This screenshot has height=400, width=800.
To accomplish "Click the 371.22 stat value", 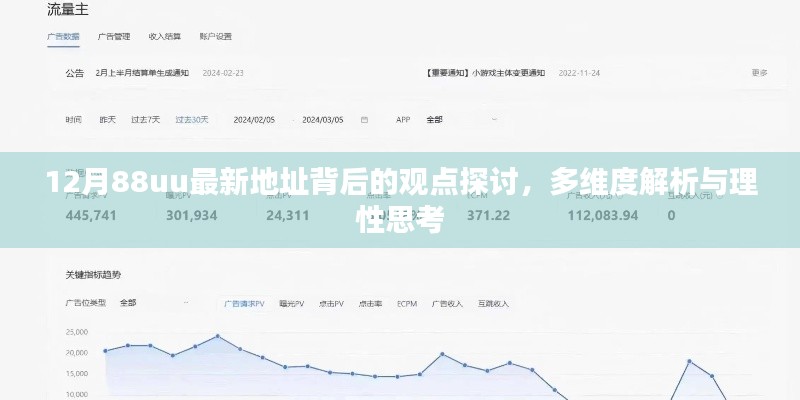I will [x=488, y=215].
